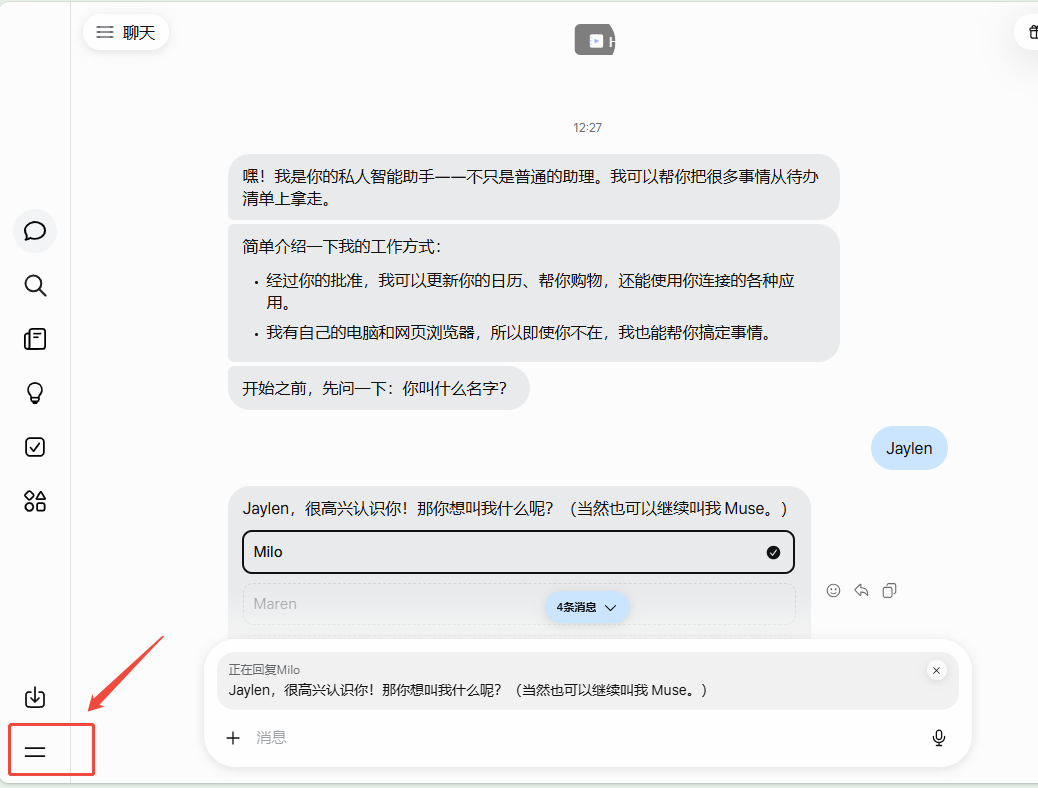This screenshot has height=788, width=1038.
Task: Open the notebook icon in sidebar
Action: click(x=34, y=339)
